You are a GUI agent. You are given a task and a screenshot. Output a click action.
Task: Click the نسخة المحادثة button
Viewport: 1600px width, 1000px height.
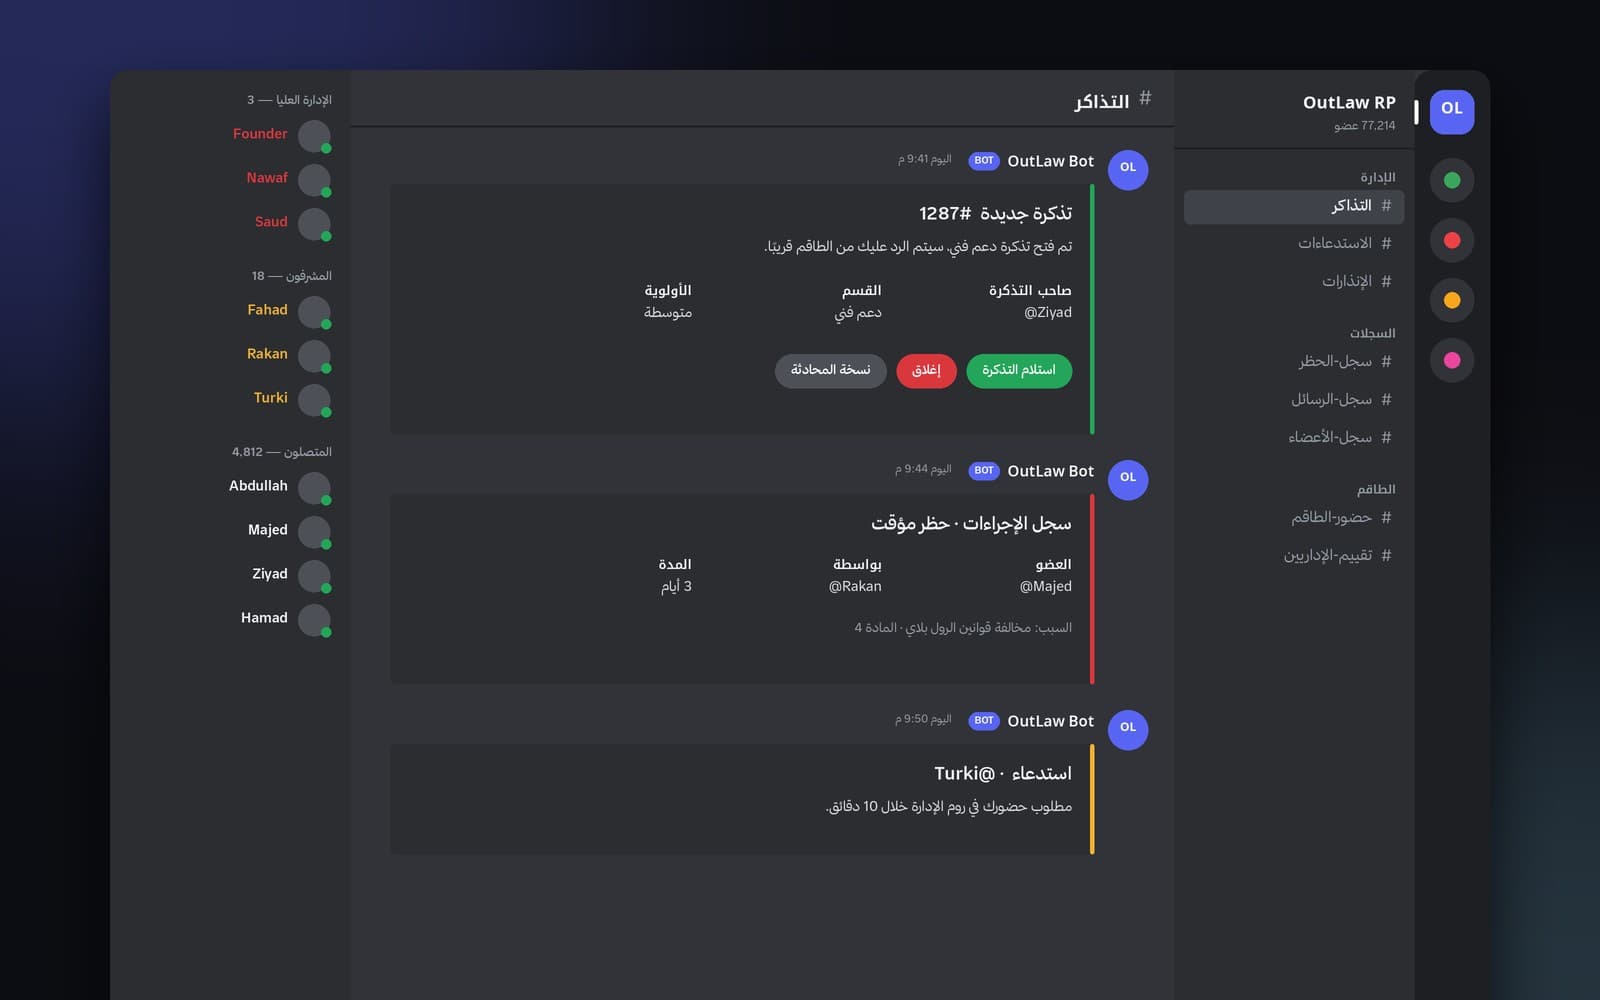point(830,370)
